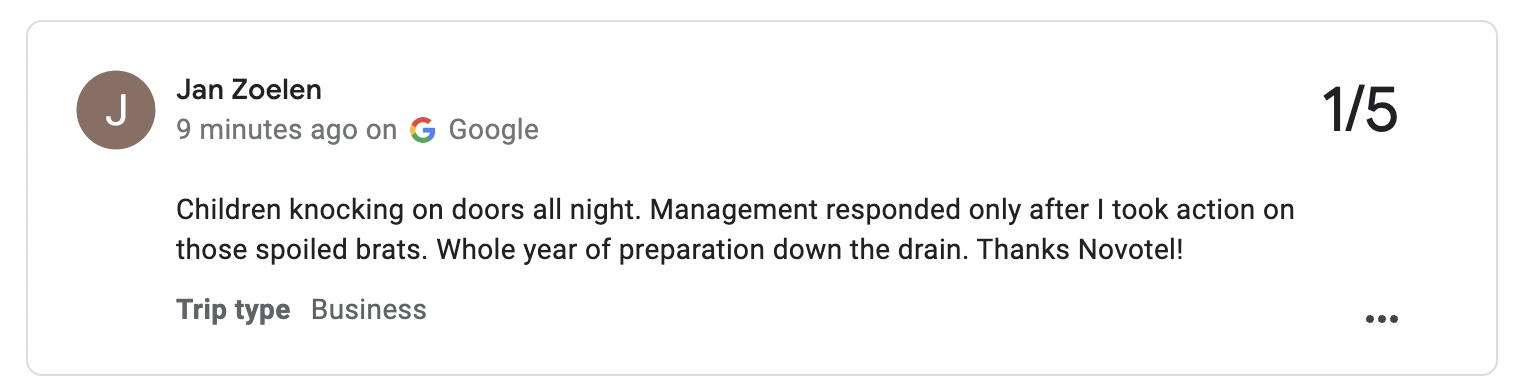The image size is (1524, 392).
Task: Click the "Google" source label text
Action: [493, 130]
